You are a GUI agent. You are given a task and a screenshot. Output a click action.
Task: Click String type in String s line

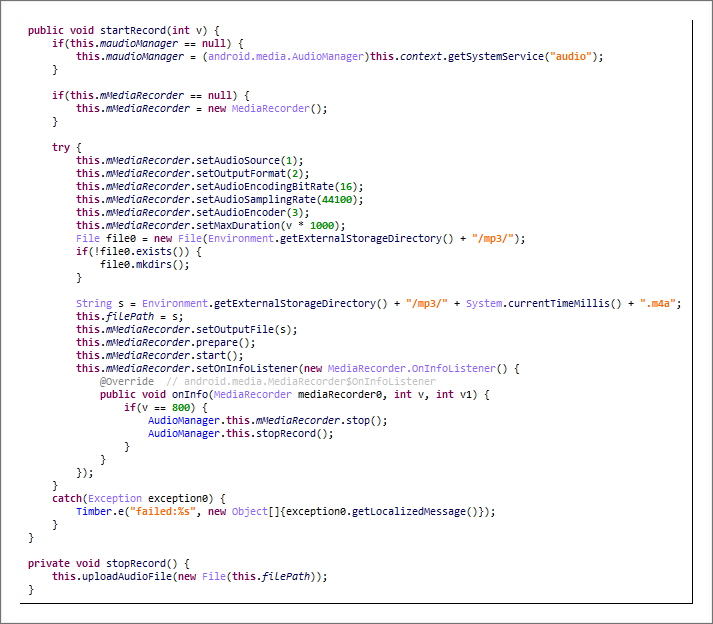point(94,303)
